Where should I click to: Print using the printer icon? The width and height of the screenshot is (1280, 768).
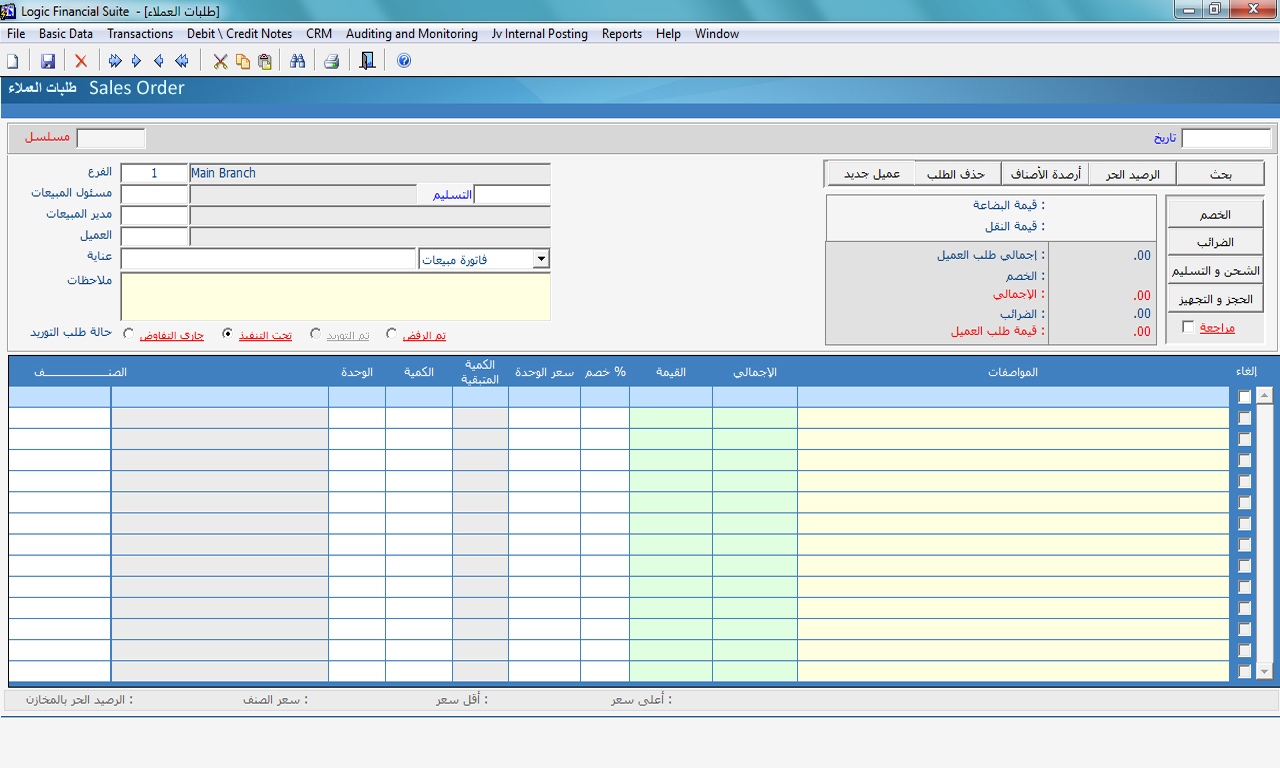332,61
